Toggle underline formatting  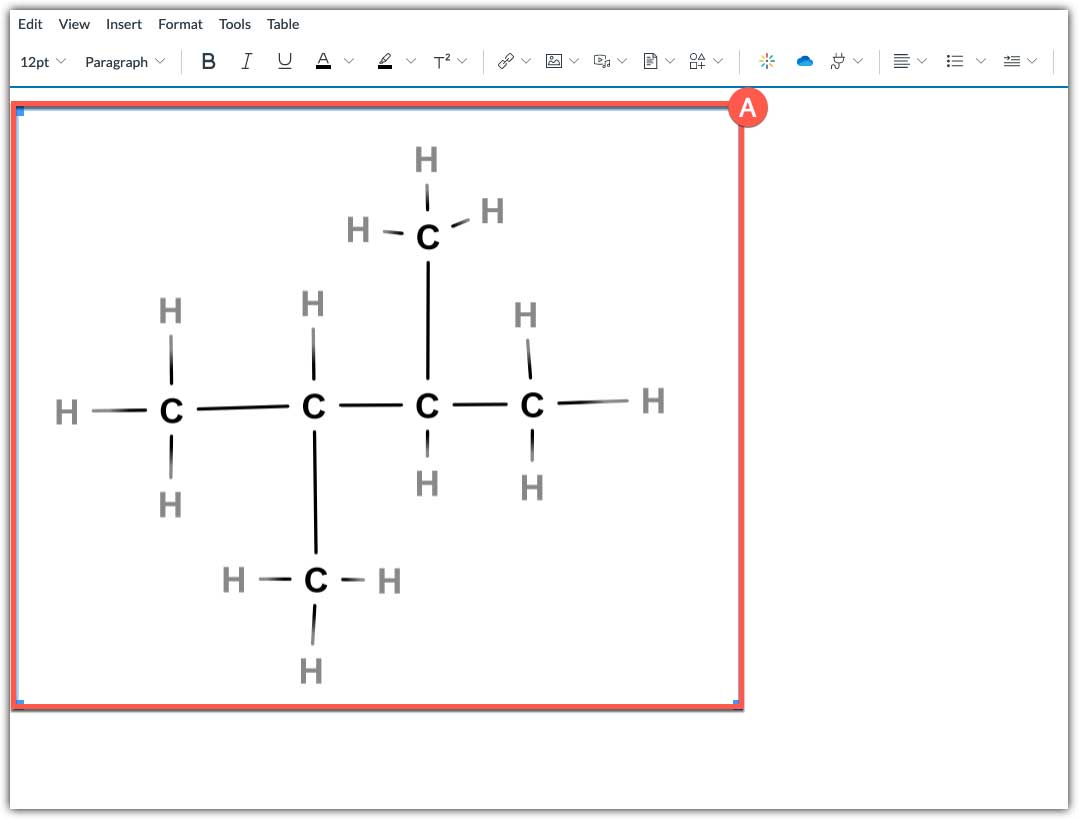(284, 61)
